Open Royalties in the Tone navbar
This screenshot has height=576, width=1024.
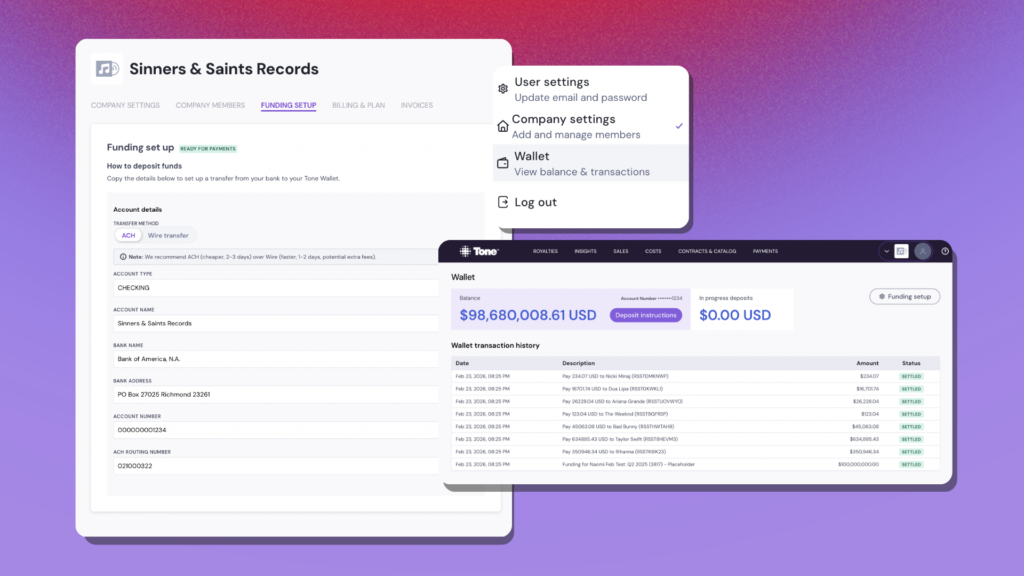tap(545, 251)
